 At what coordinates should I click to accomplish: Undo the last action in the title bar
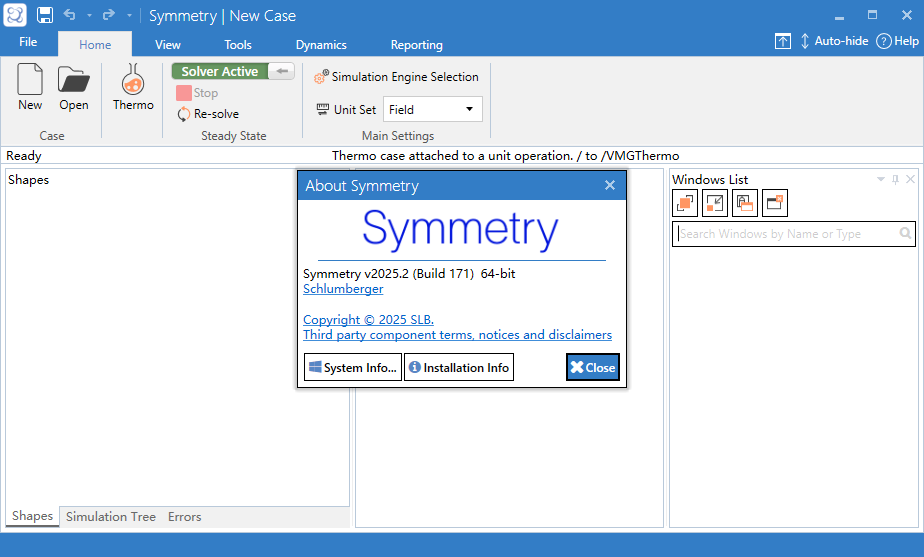coord(70,15)
